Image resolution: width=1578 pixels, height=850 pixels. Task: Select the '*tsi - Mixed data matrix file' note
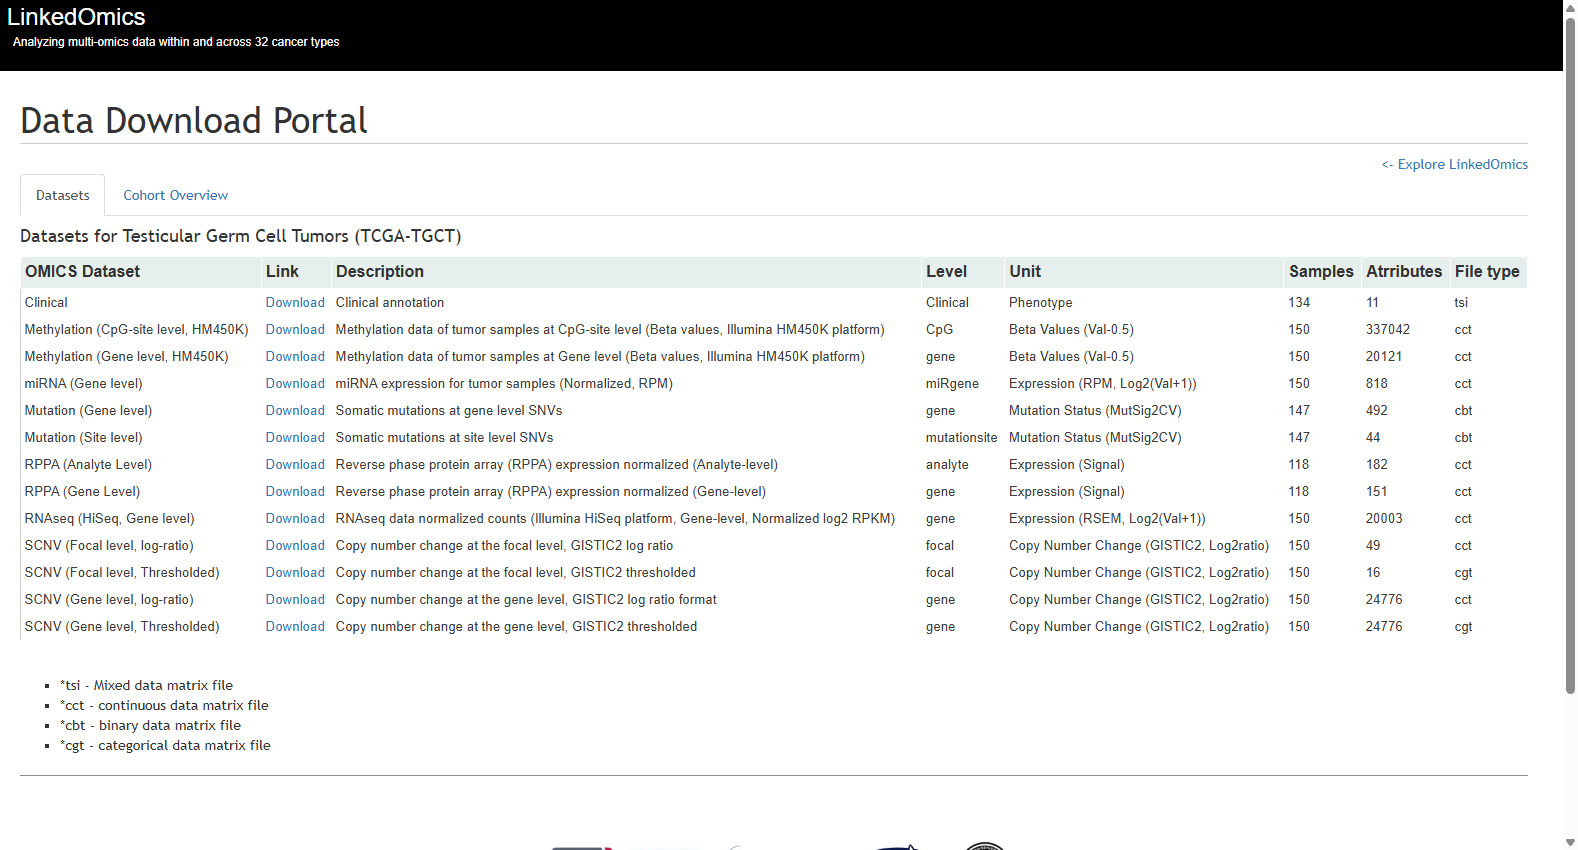[x=146, y=685]
